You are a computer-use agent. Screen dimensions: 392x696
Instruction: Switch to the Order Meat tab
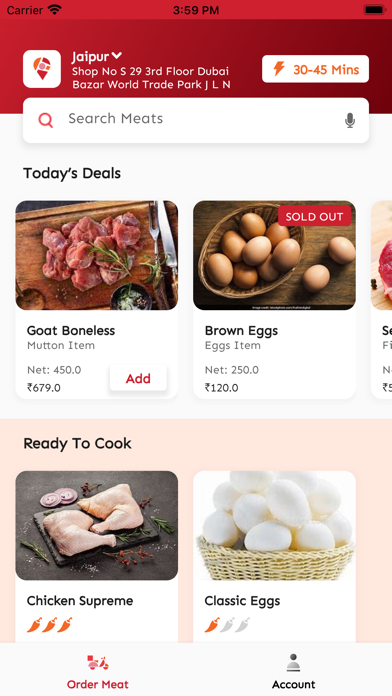click(98, 670)
